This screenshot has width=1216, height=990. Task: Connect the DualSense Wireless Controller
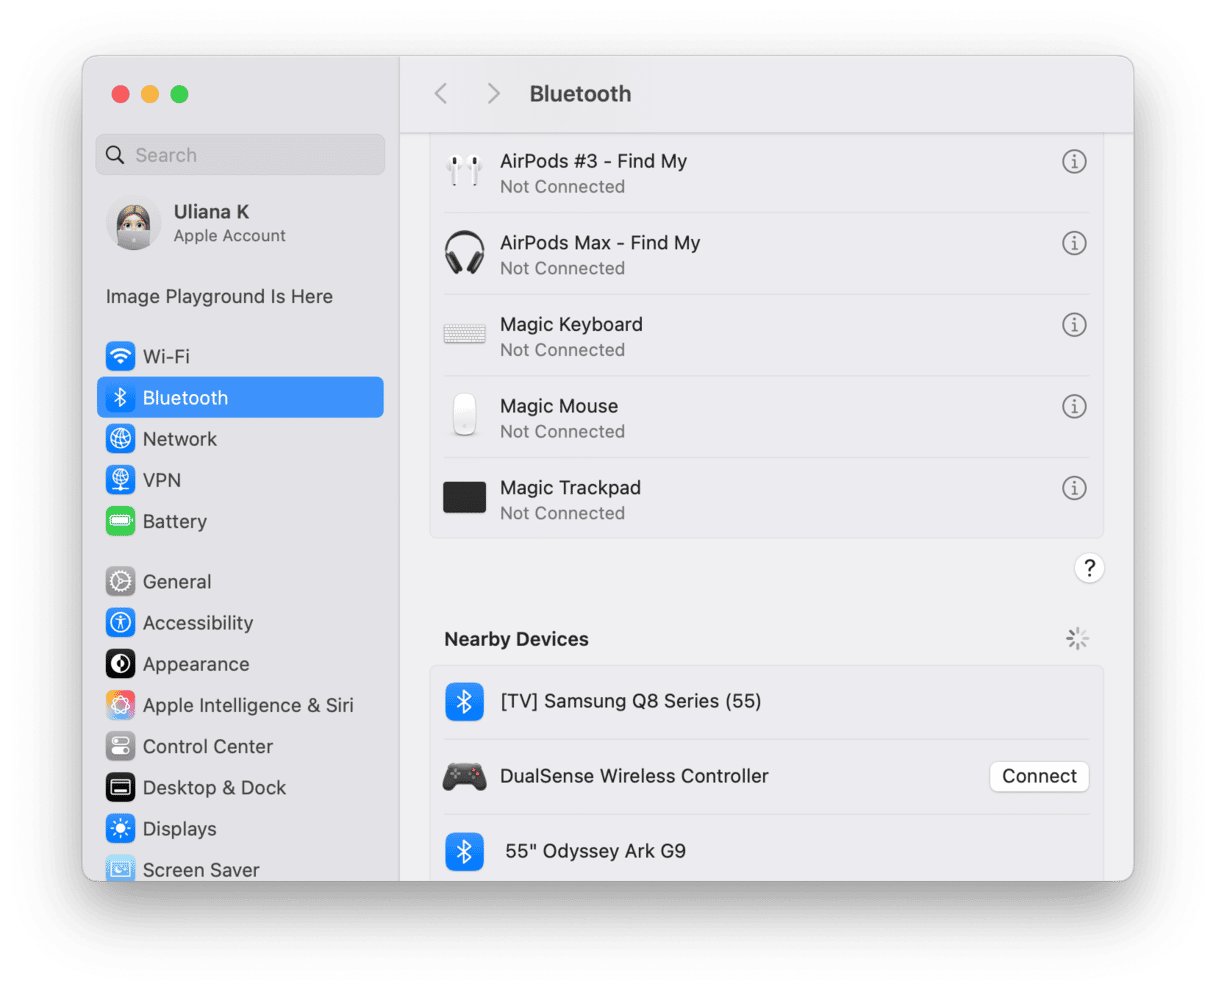(1039, 777)
